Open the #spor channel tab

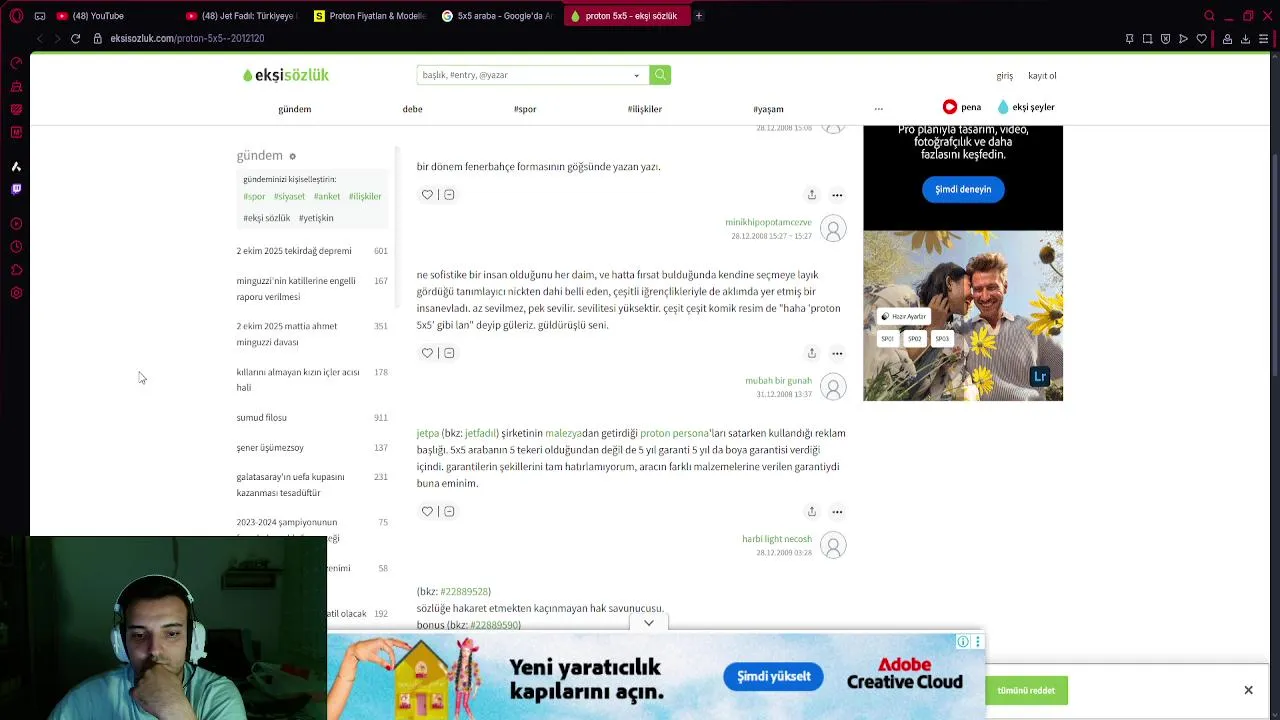[525, 109]
